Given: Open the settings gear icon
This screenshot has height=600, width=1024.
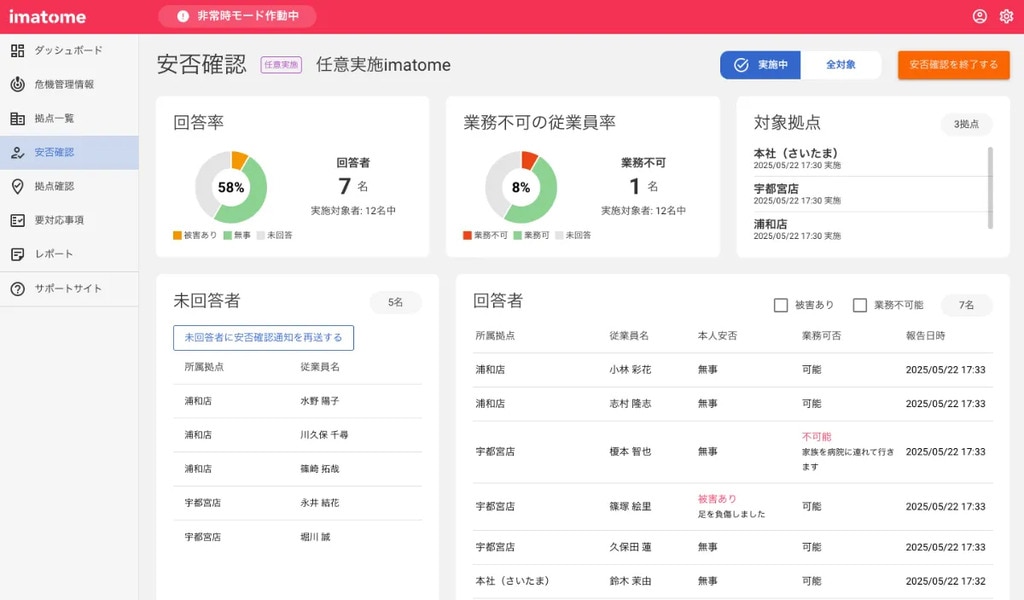Looking at the screenshot, I should click(1006, 16).
